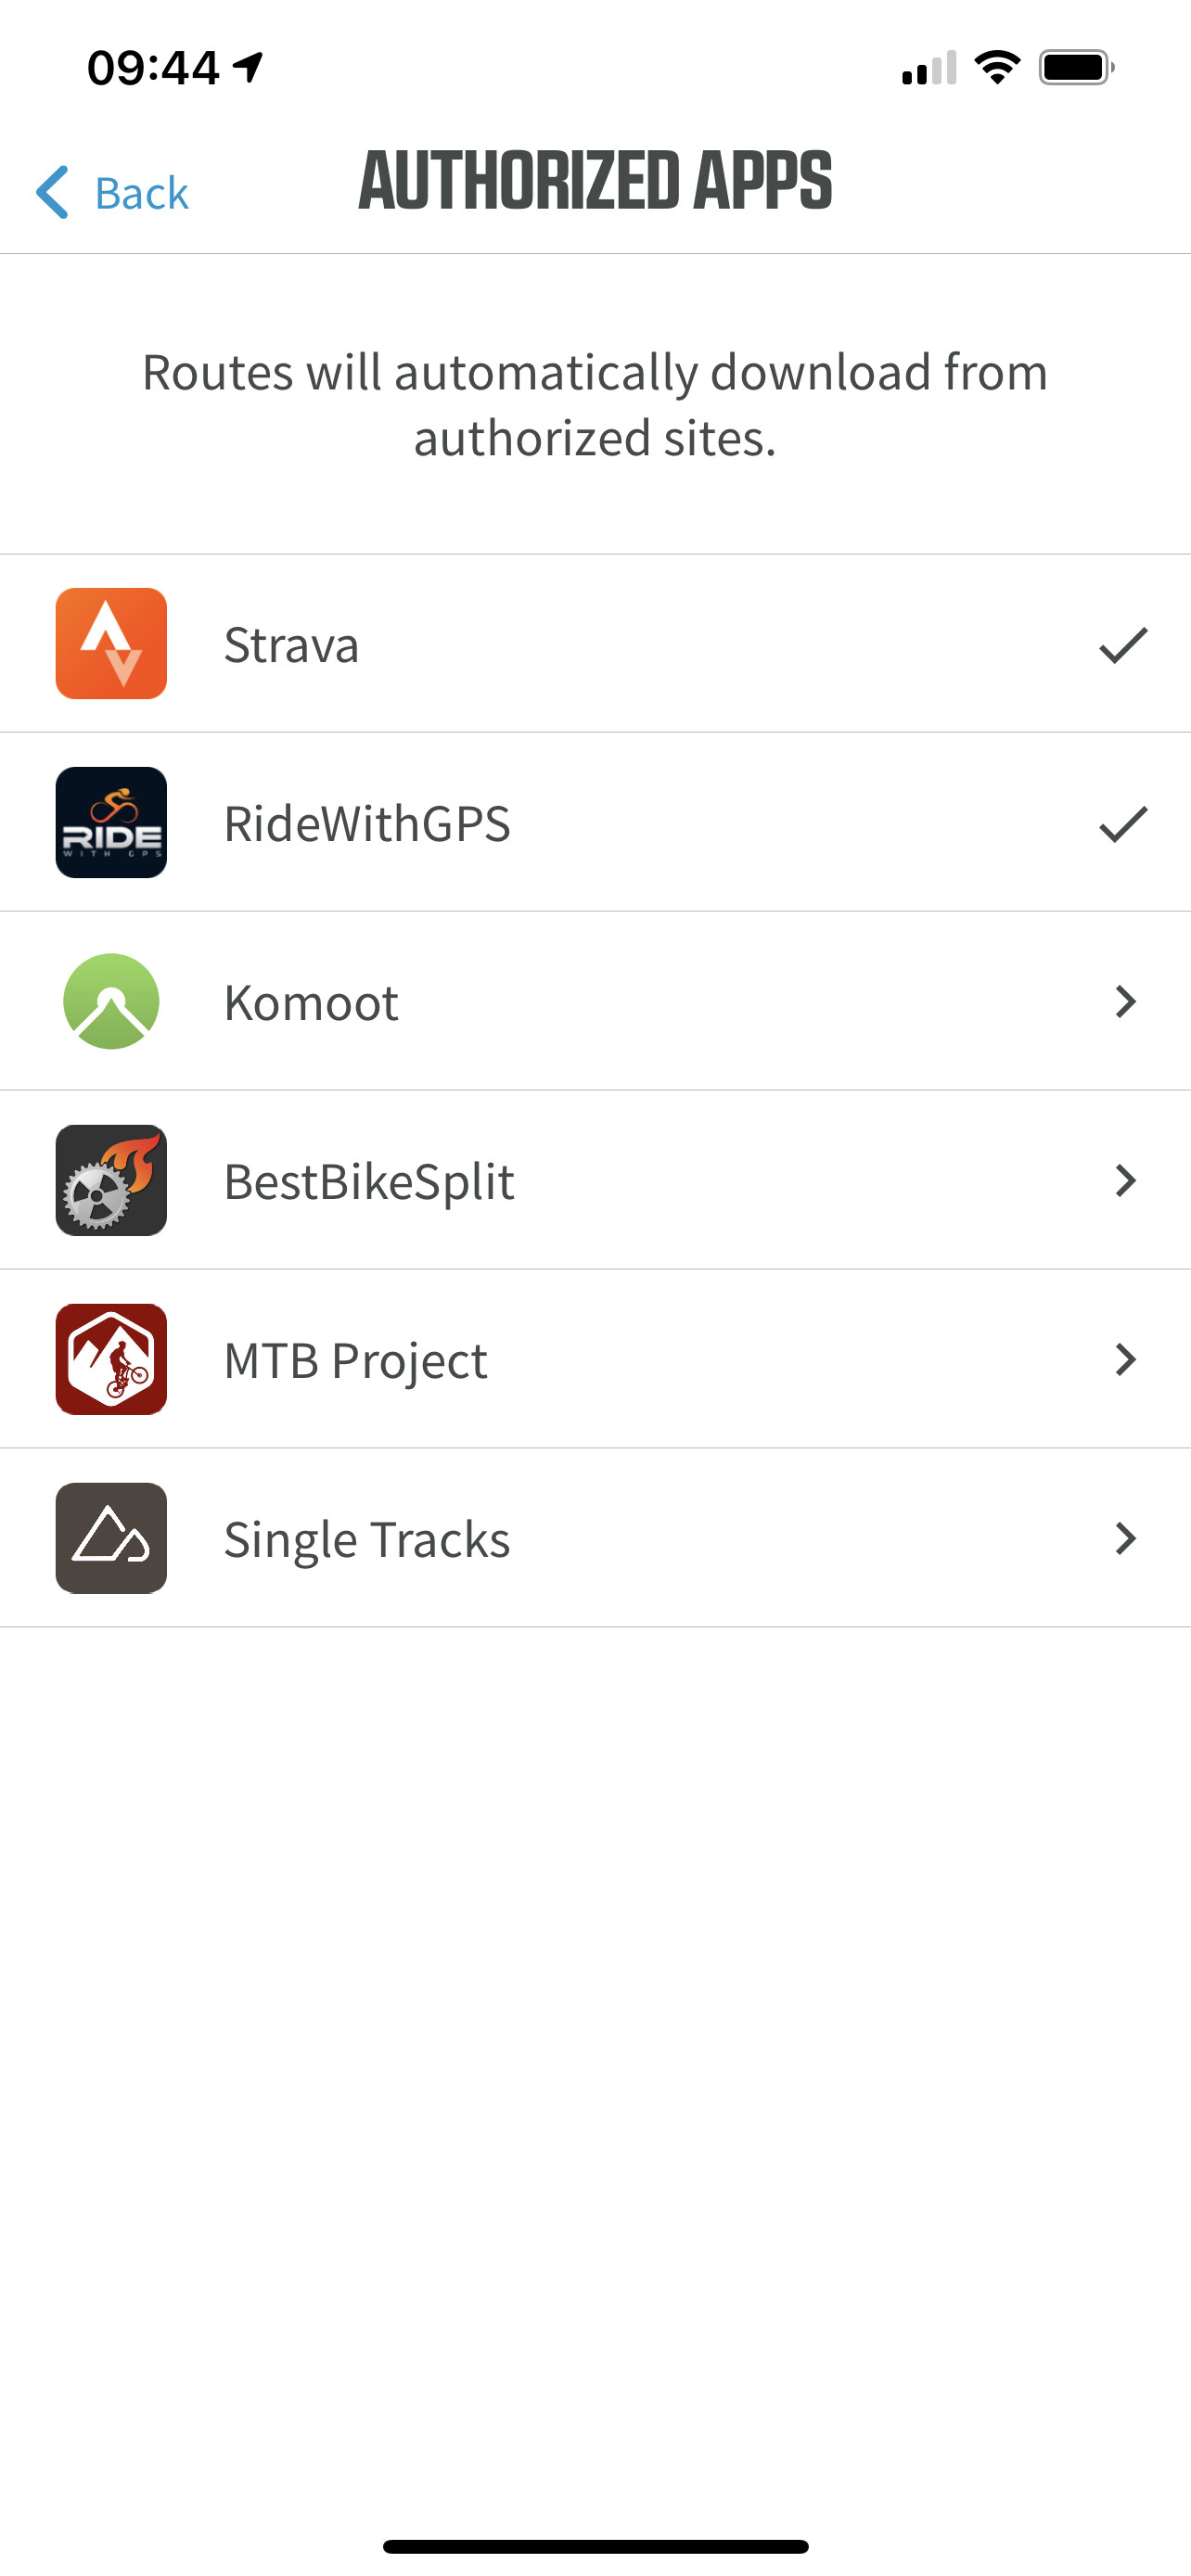The image size is (1191, 2576).
Task: Open MTB Project via its chevron arrow
Action: click(x=1125, y=1359)
